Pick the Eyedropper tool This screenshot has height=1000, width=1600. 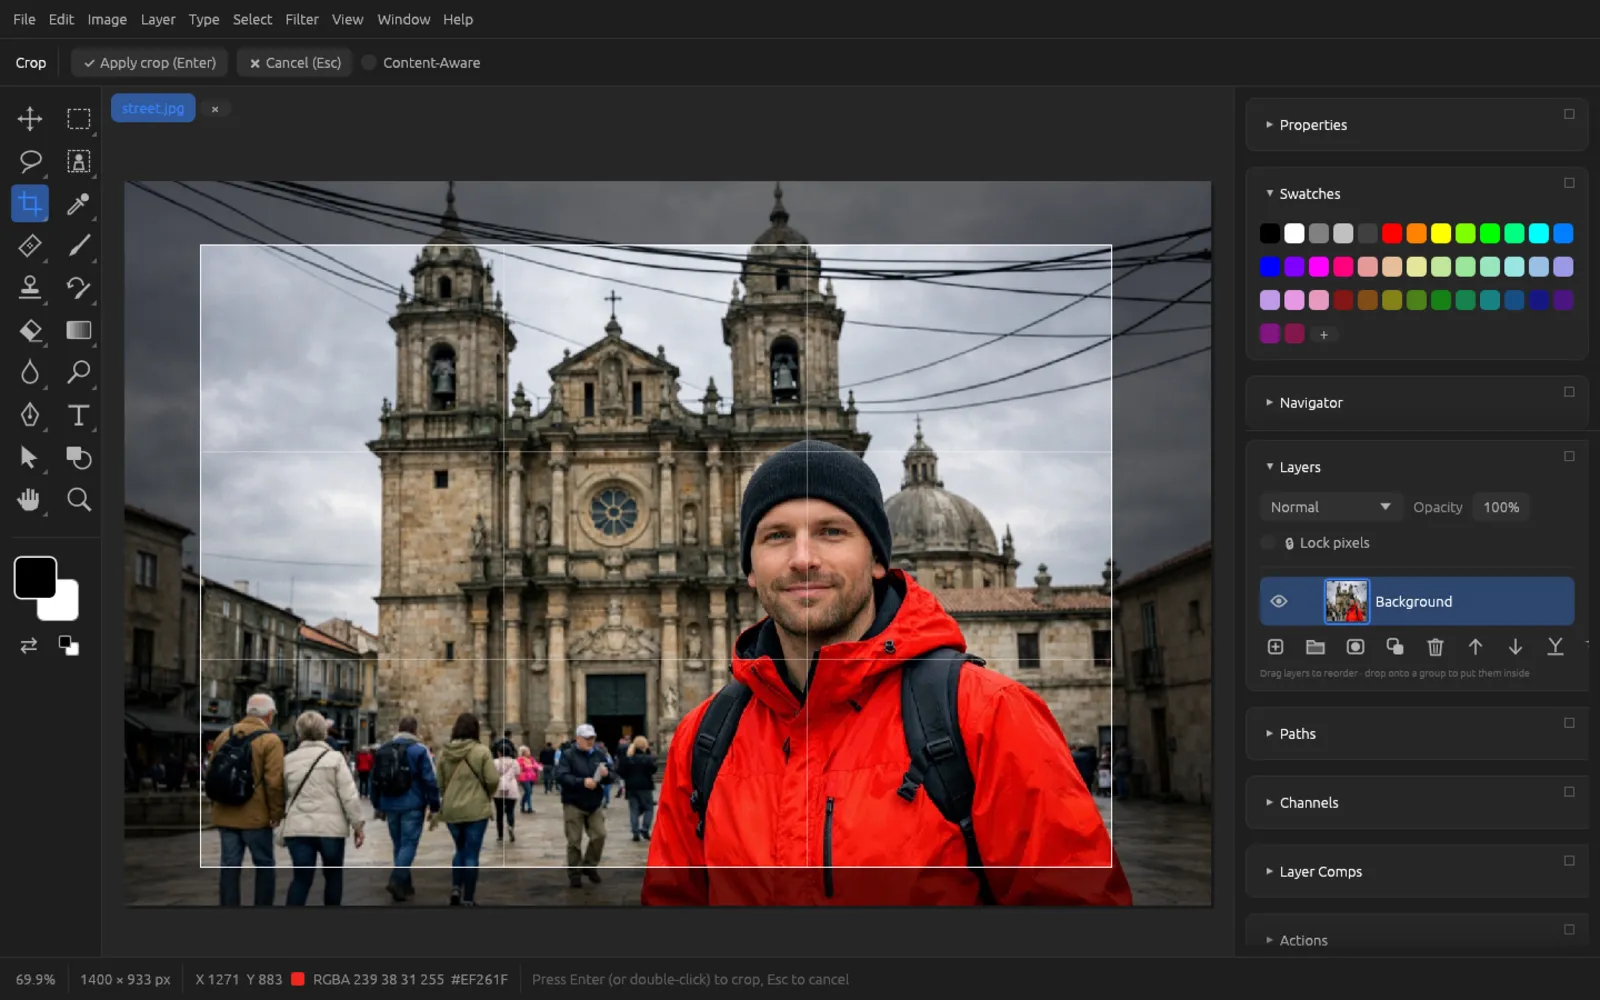click(x=78, y=204)
